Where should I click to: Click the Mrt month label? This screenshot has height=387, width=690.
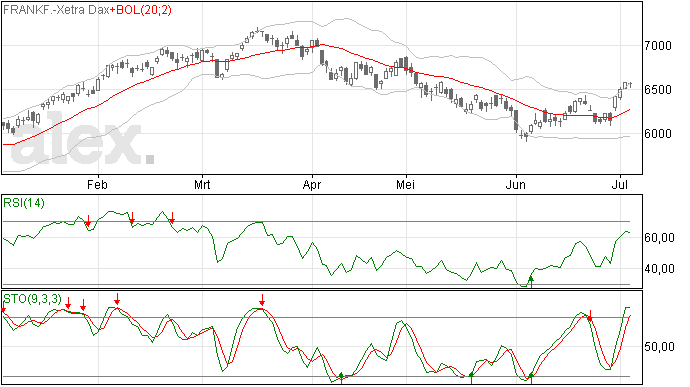coord(202,184)
